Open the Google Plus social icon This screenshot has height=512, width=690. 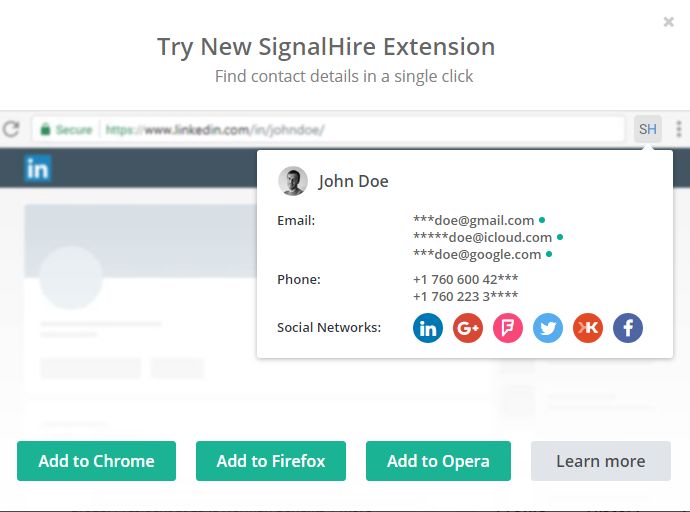pos(468,328)
